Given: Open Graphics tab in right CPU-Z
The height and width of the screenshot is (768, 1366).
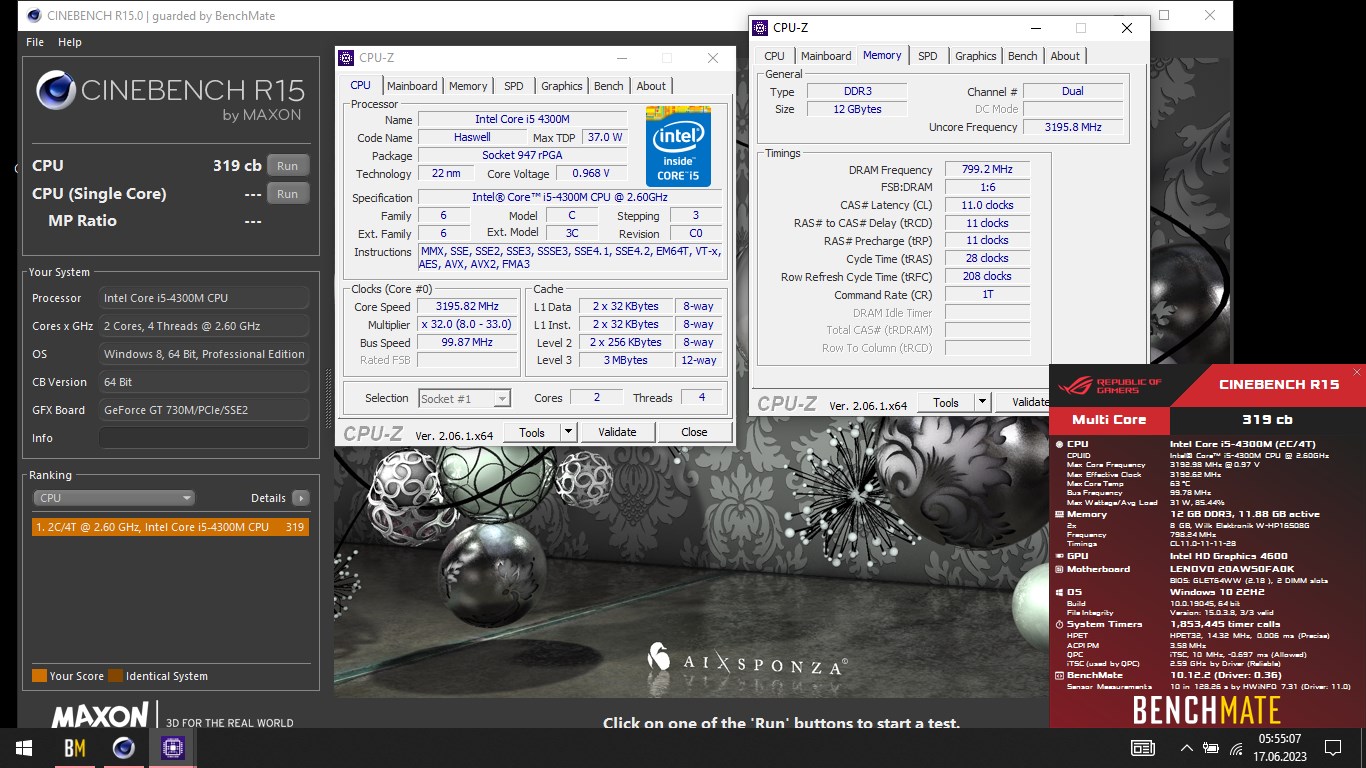Looking at the screenshot, I should [x=976, y=56].
